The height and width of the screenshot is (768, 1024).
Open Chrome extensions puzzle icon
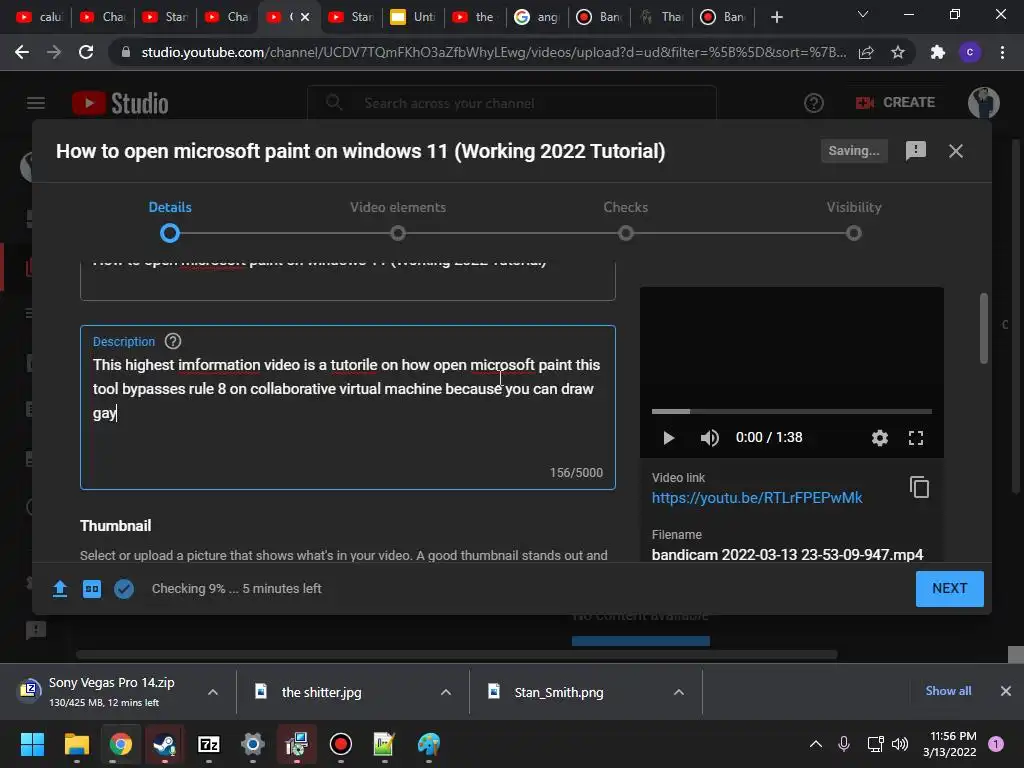938,52
